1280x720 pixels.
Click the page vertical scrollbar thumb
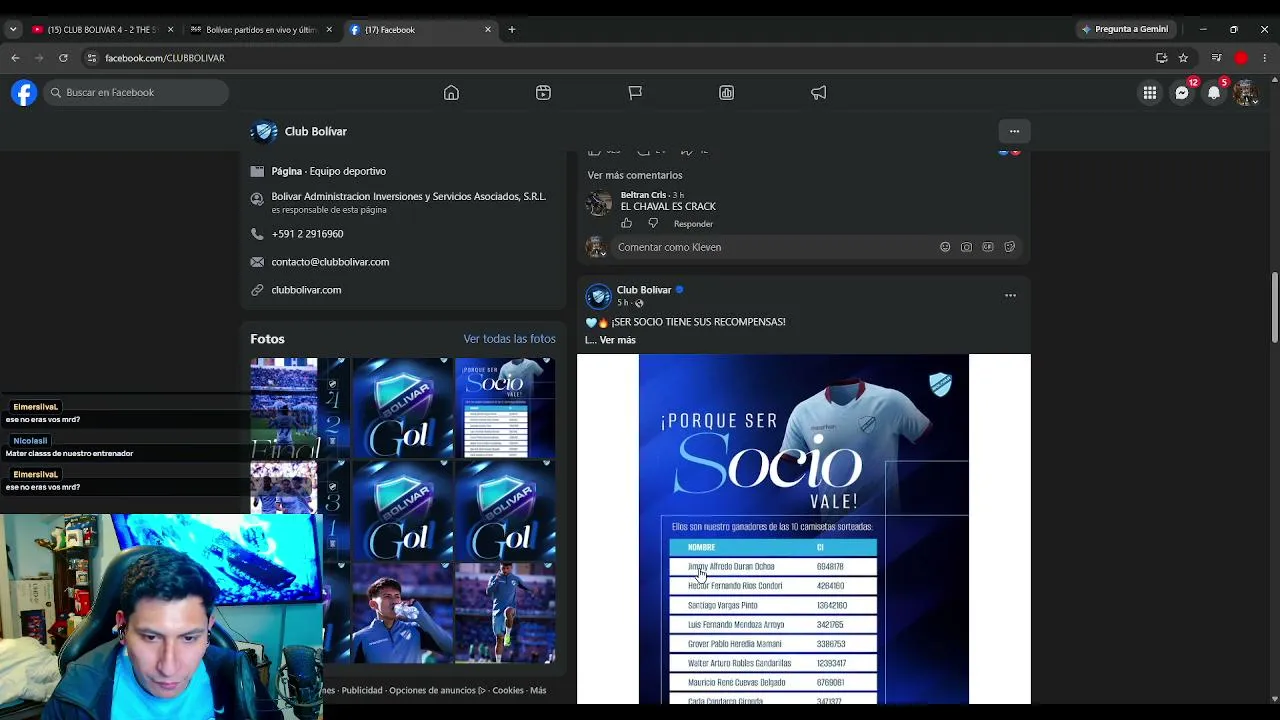point(1274,306)
